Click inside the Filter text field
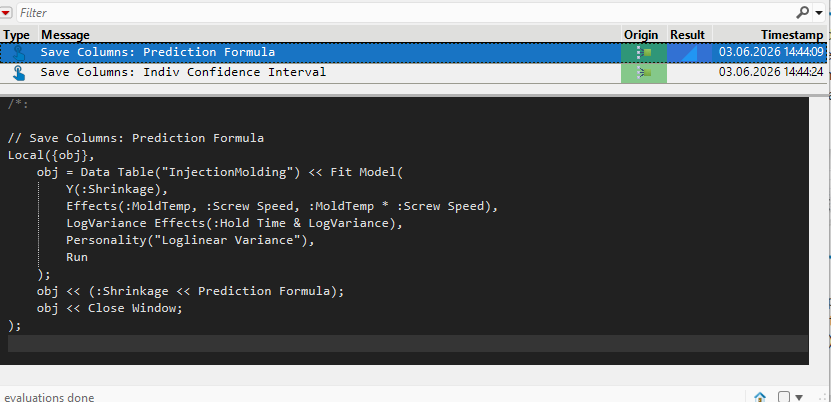 (405, 12)
